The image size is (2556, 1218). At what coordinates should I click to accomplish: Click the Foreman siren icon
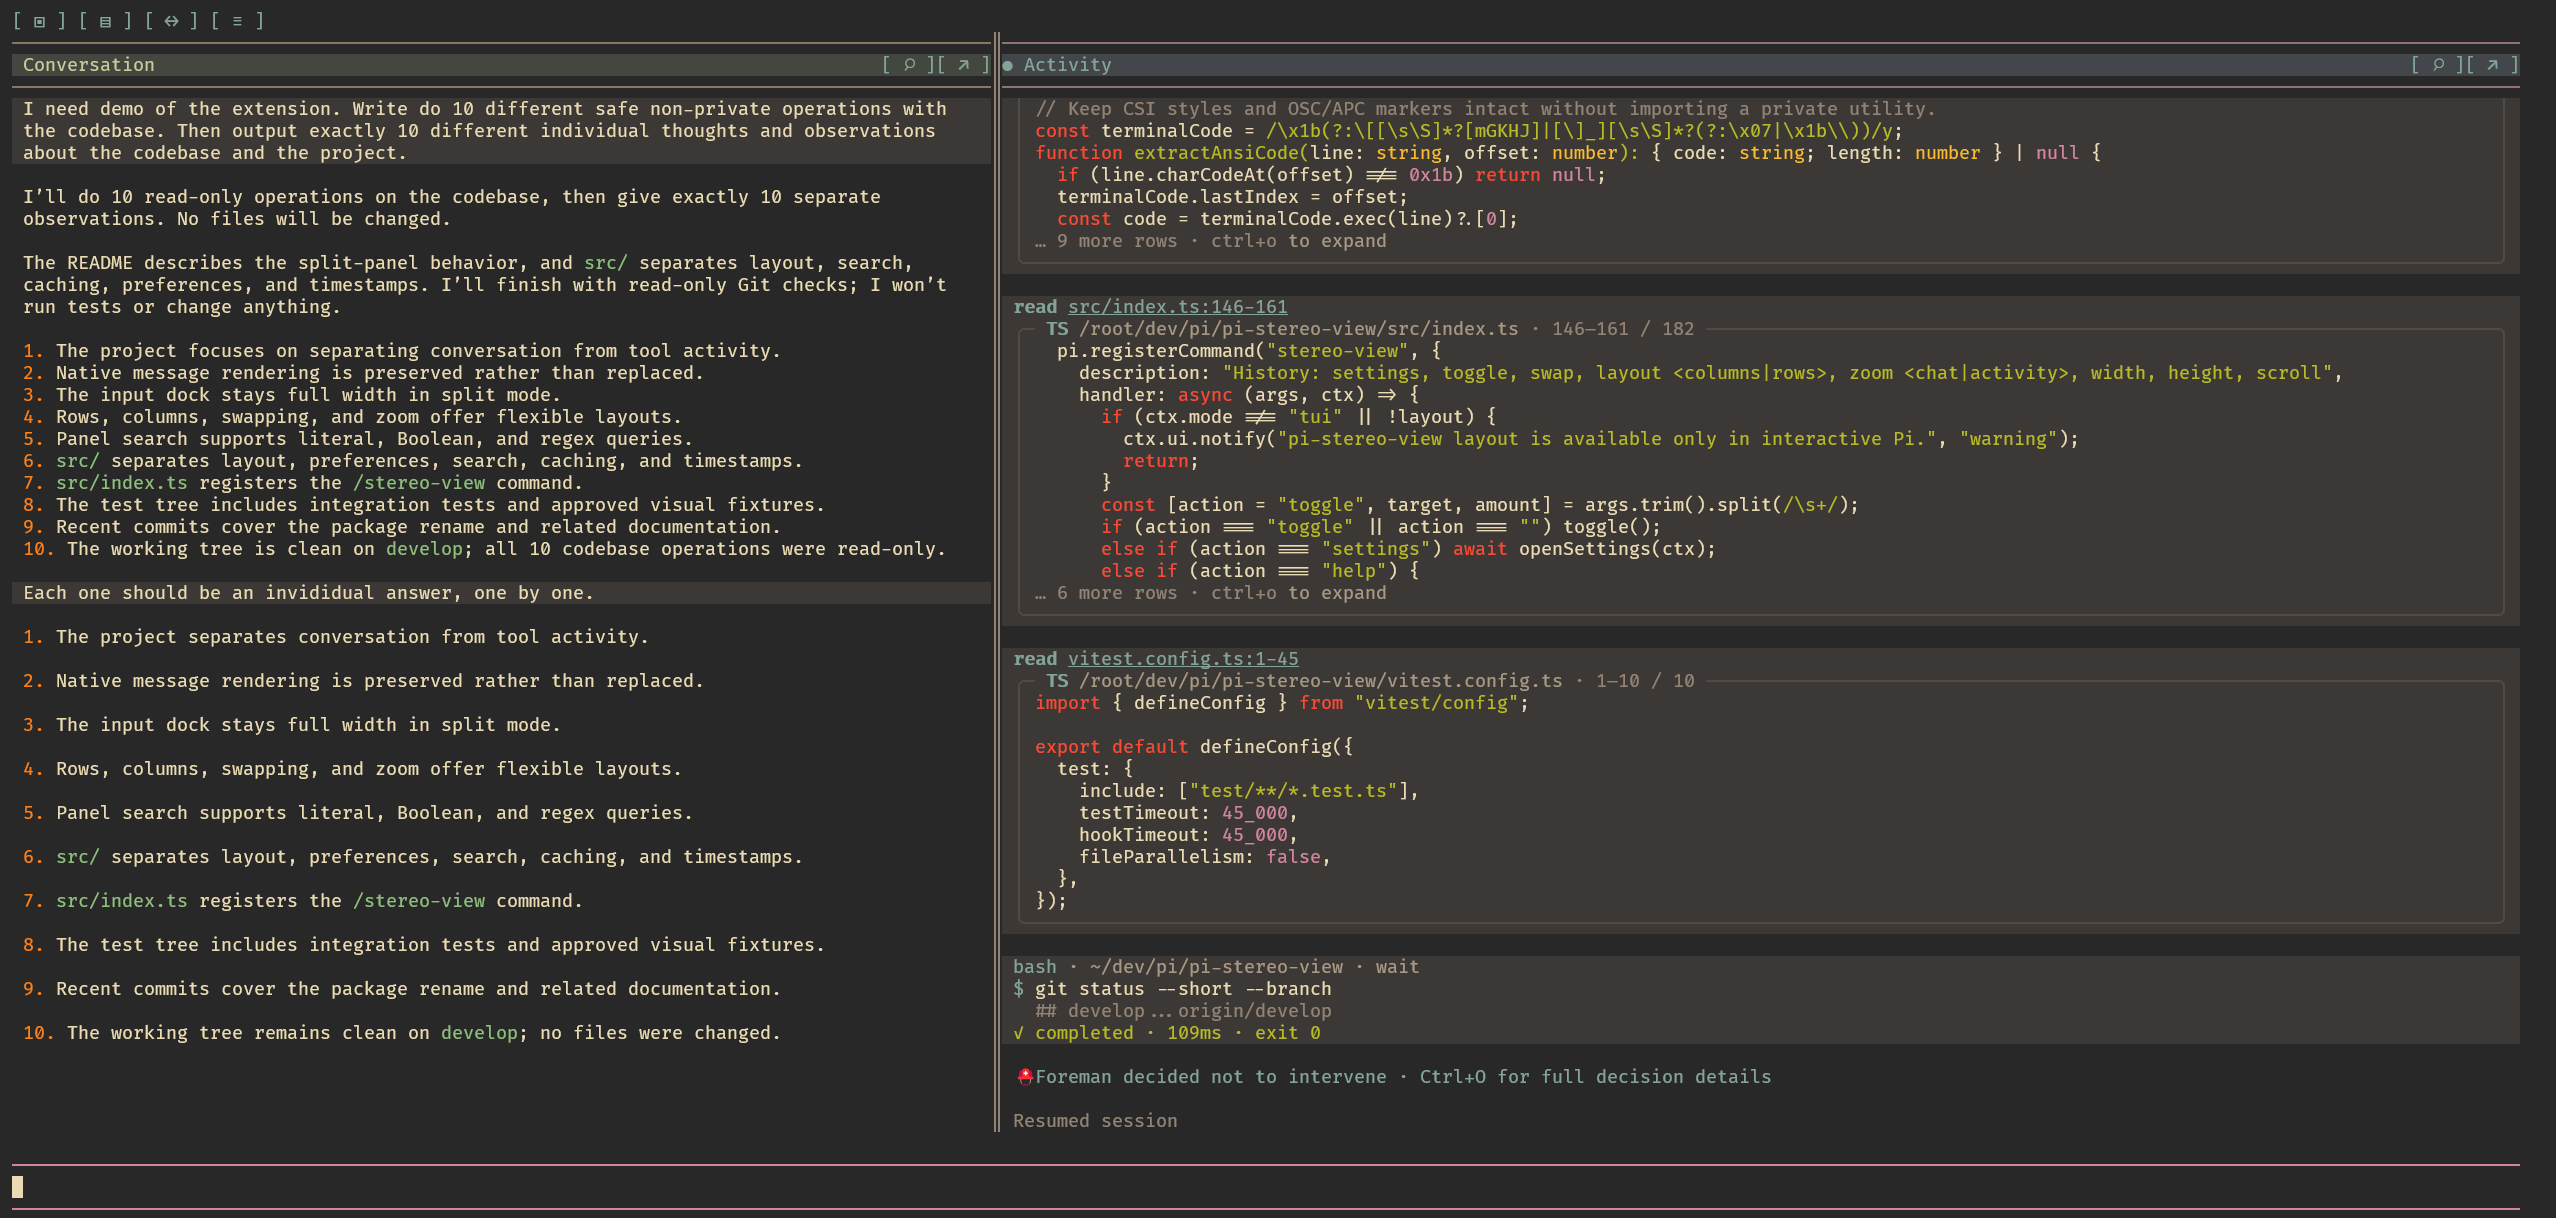coord(1024,1077)
